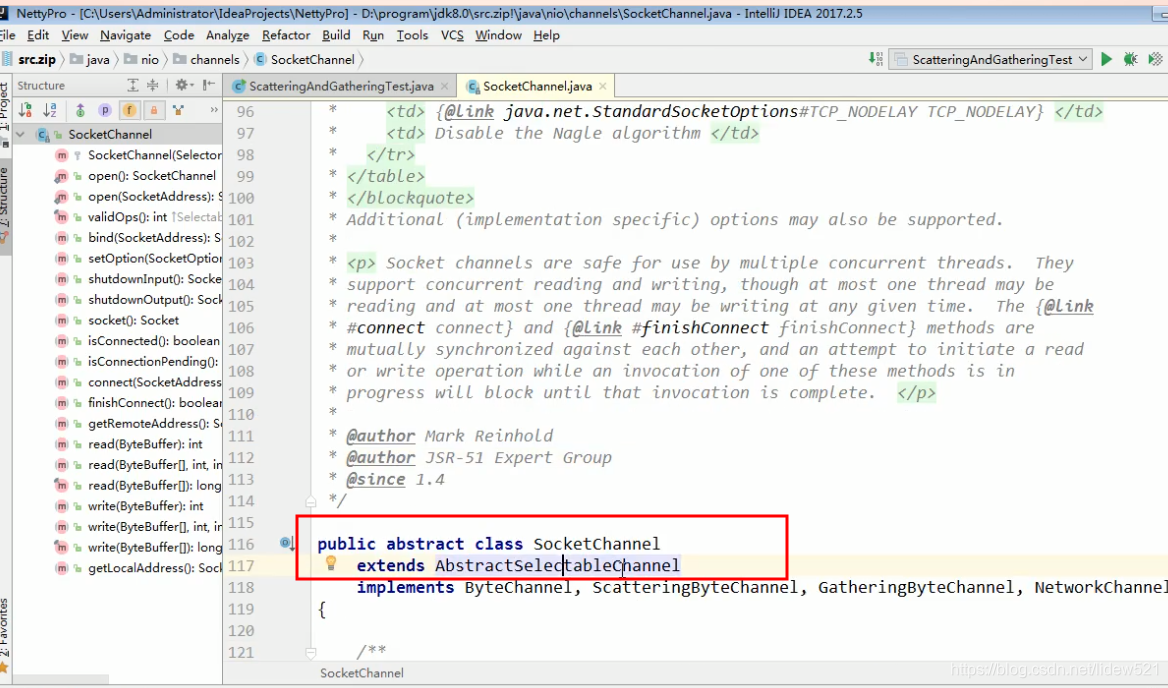Open the ScatteringAndGatheringTest run configuration dropdown

[991, 59]
